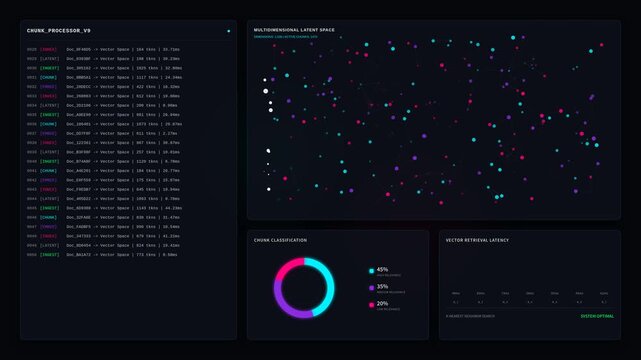641x360 pixels.
Task: Select log row 0028 tagged INDEX
Action: click(x=103, y=49)
